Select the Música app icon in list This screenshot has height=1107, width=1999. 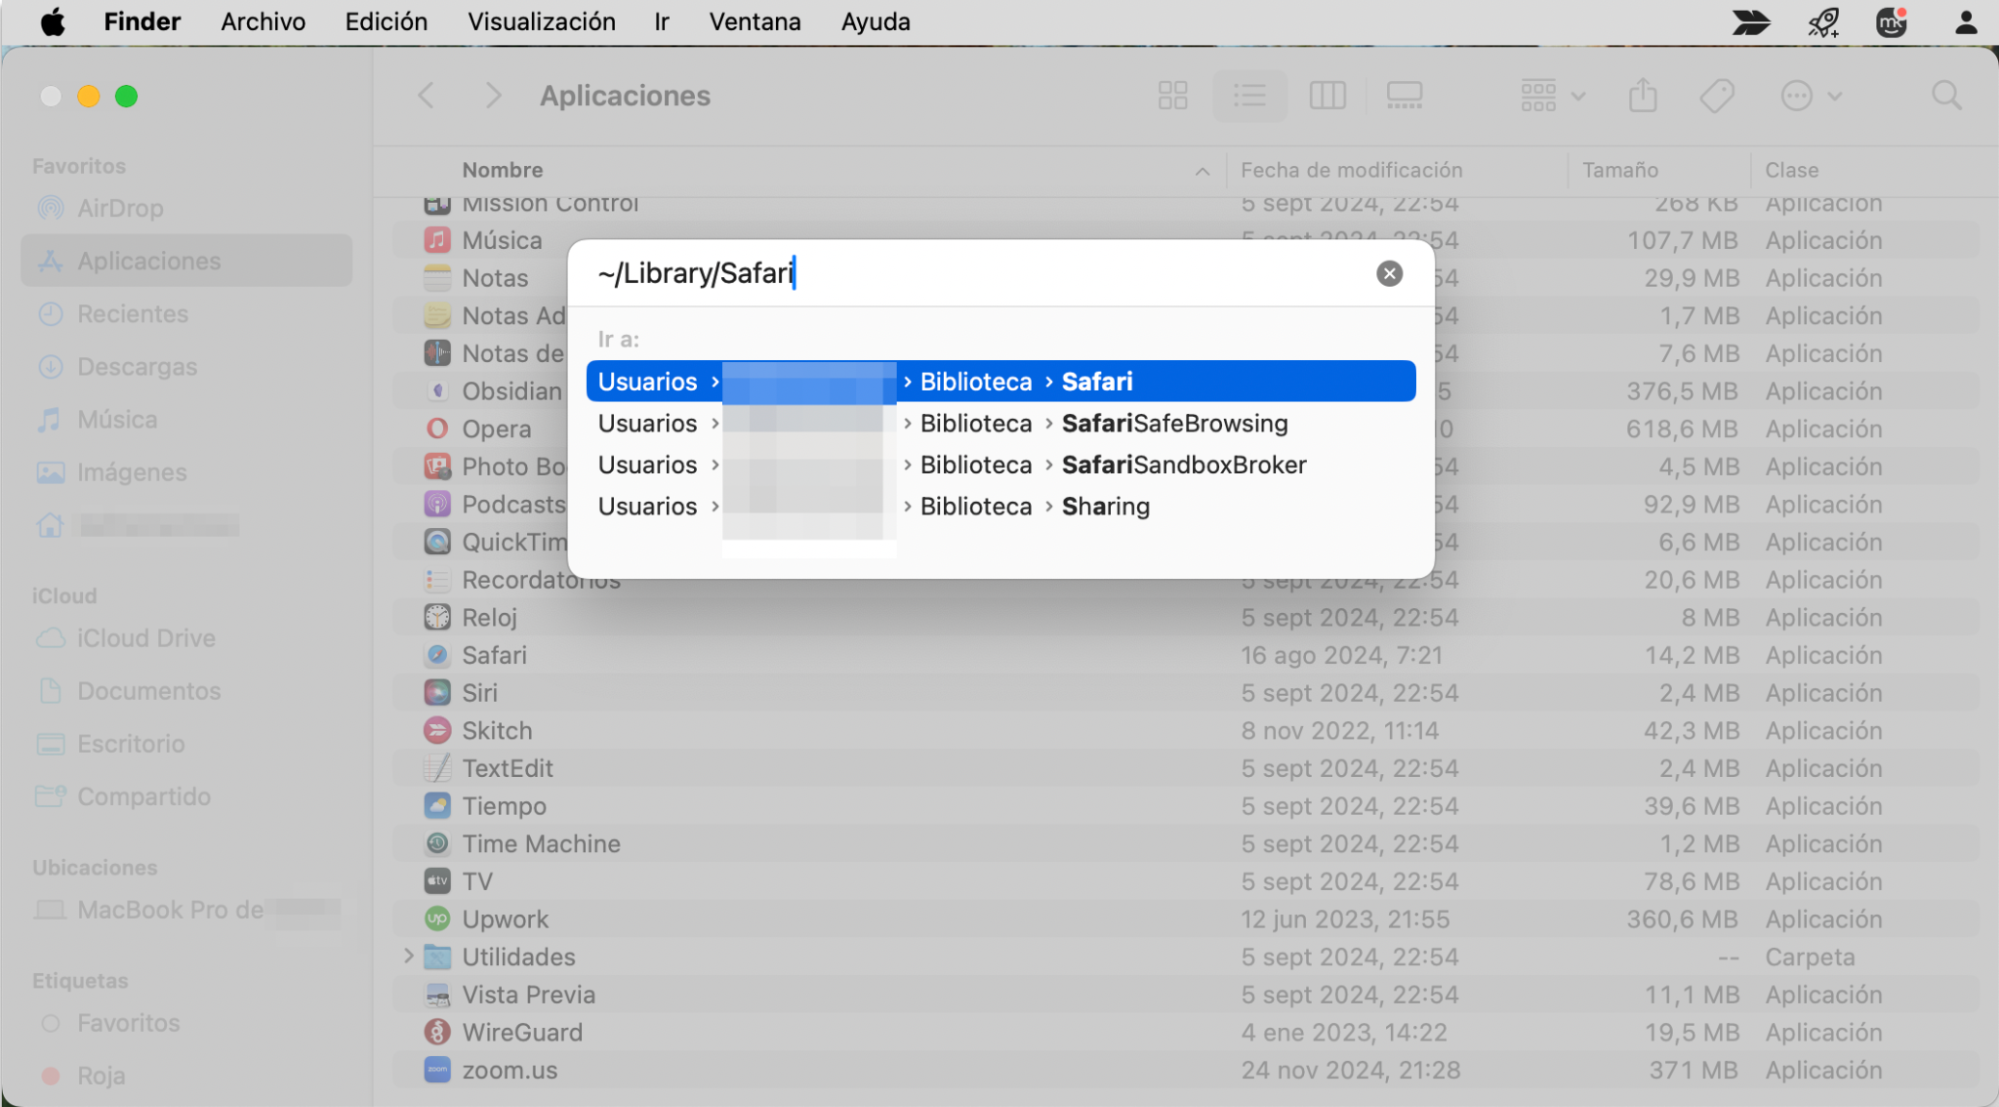[x=437, y=240]
